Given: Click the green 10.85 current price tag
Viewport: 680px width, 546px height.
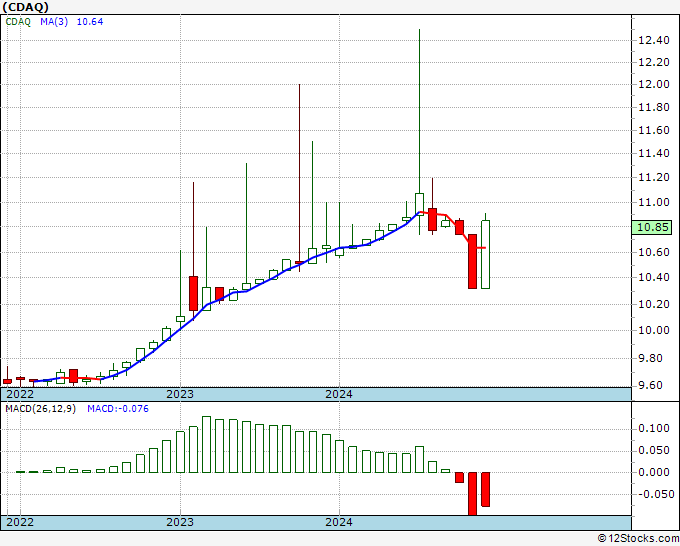Looking at the screenshot, I should (651, 227).
